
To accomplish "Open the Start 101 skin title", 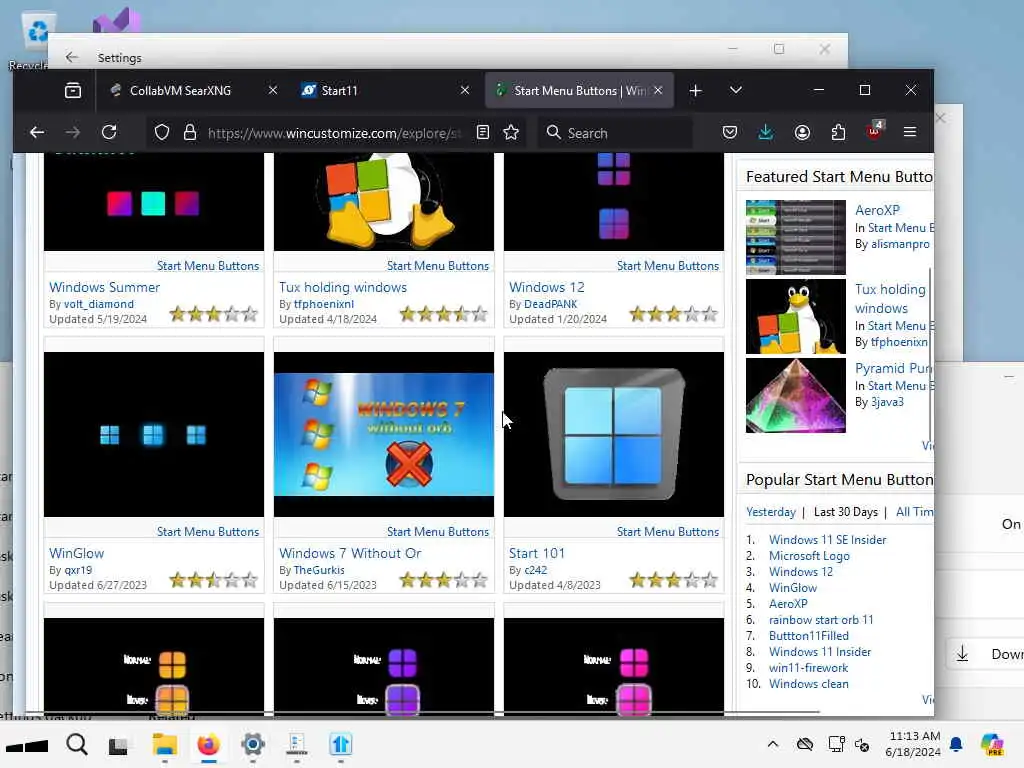I will pyautogui.click(x=537, y=553).
